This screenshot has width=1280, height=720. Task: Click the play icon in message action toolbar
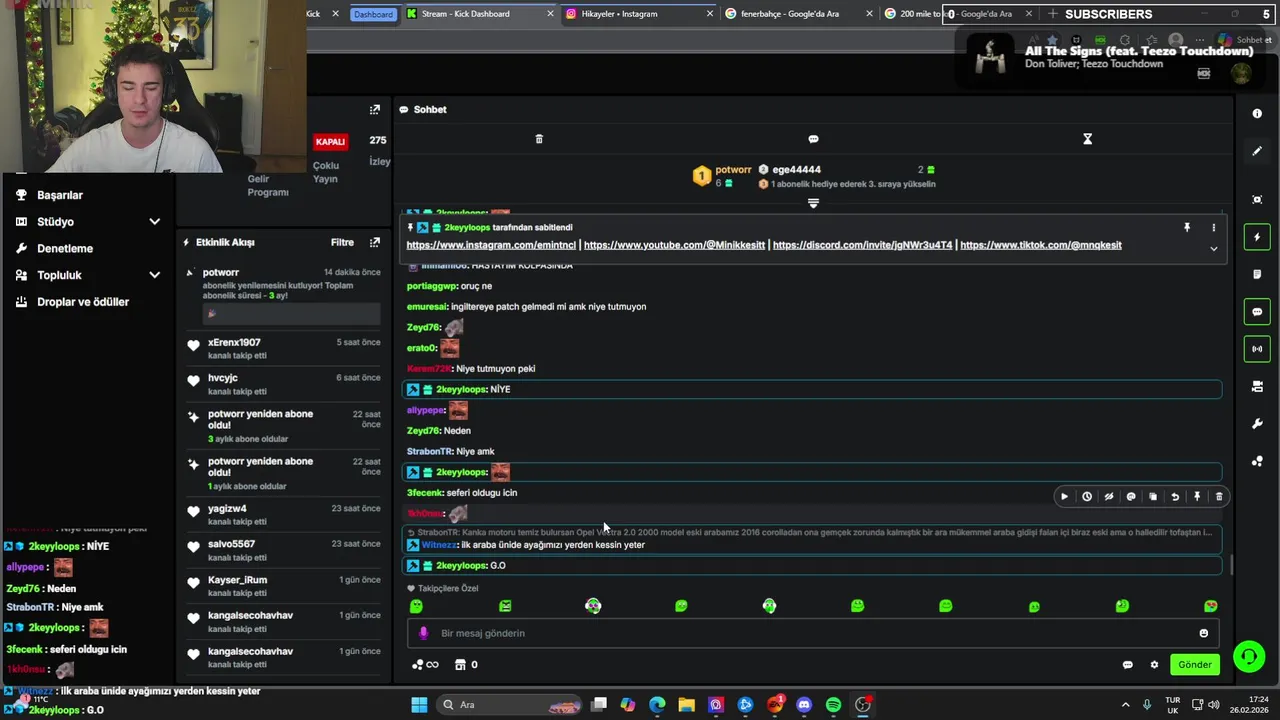(1064, 497)
